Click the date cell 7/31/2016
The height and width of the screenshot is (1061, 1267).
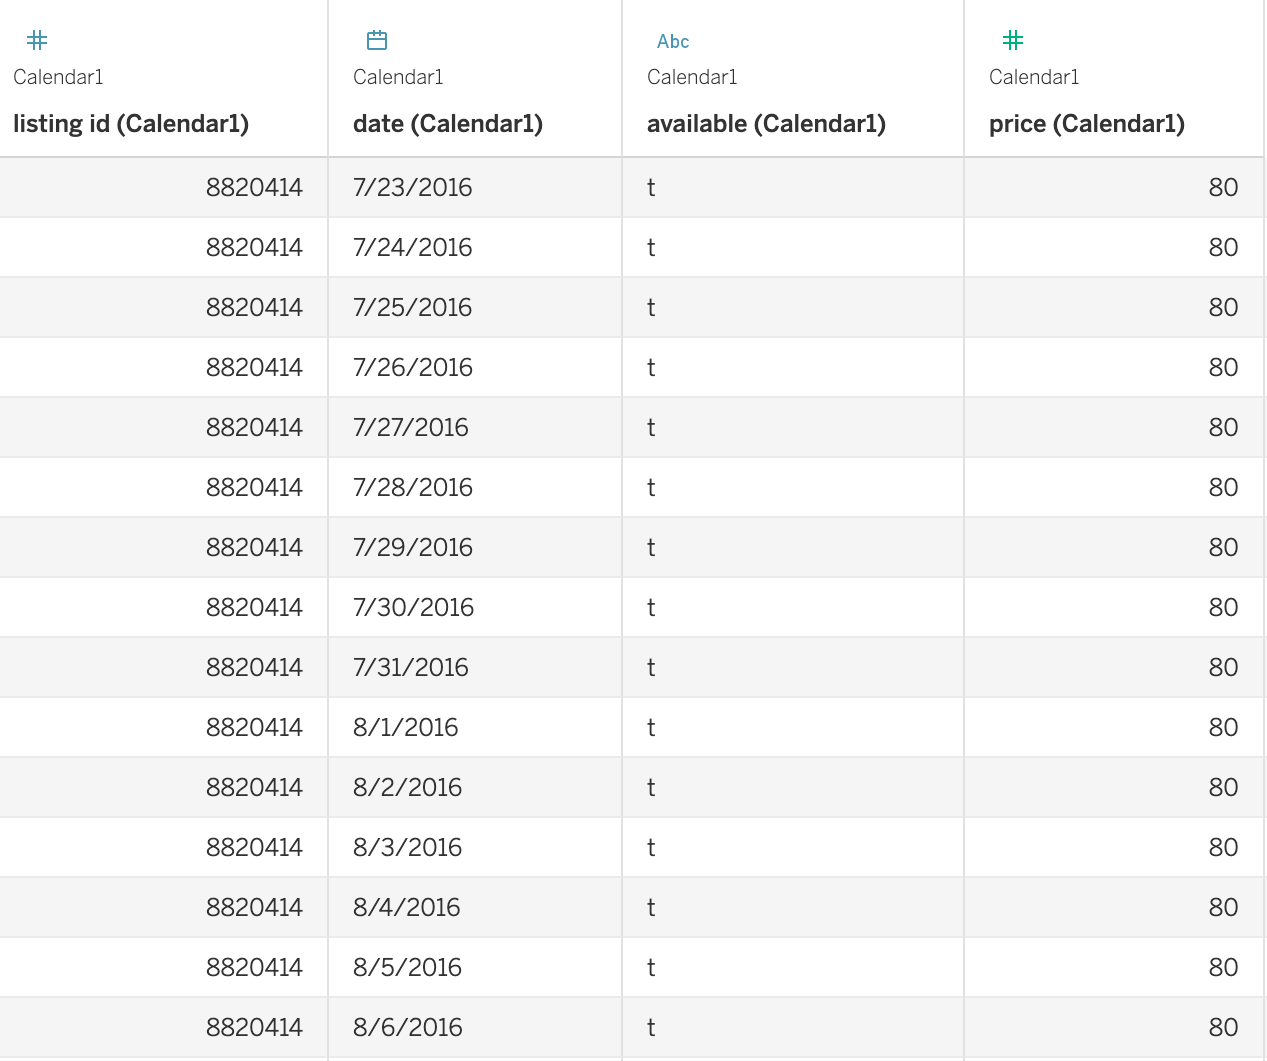click(x=410, y=667)
